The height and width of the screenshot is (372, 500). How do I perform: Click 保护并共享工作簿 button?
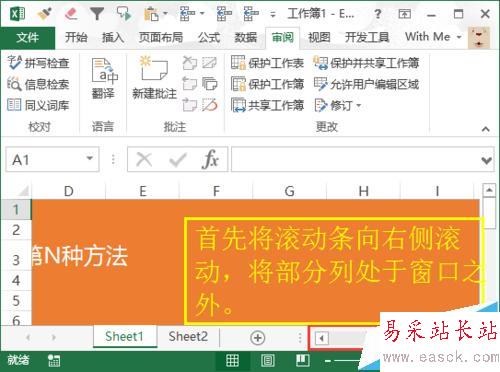[x=366, y=63]
